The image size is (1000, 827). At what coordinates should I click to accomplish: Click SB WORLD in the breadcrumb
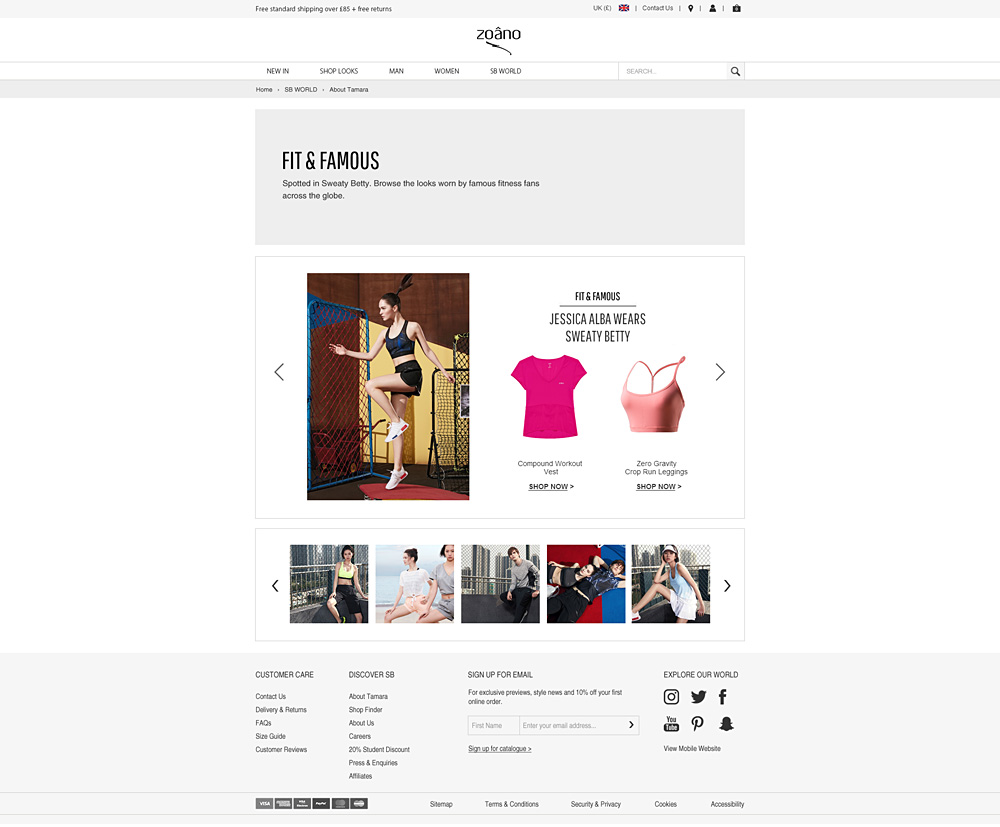(300, 90)
